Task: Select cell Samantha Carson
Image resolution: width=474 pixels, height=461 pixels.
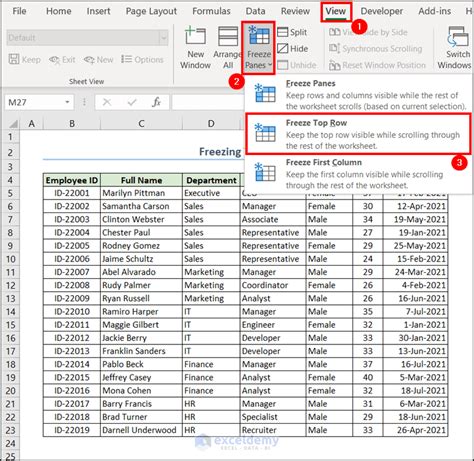Action: (141, 206)
